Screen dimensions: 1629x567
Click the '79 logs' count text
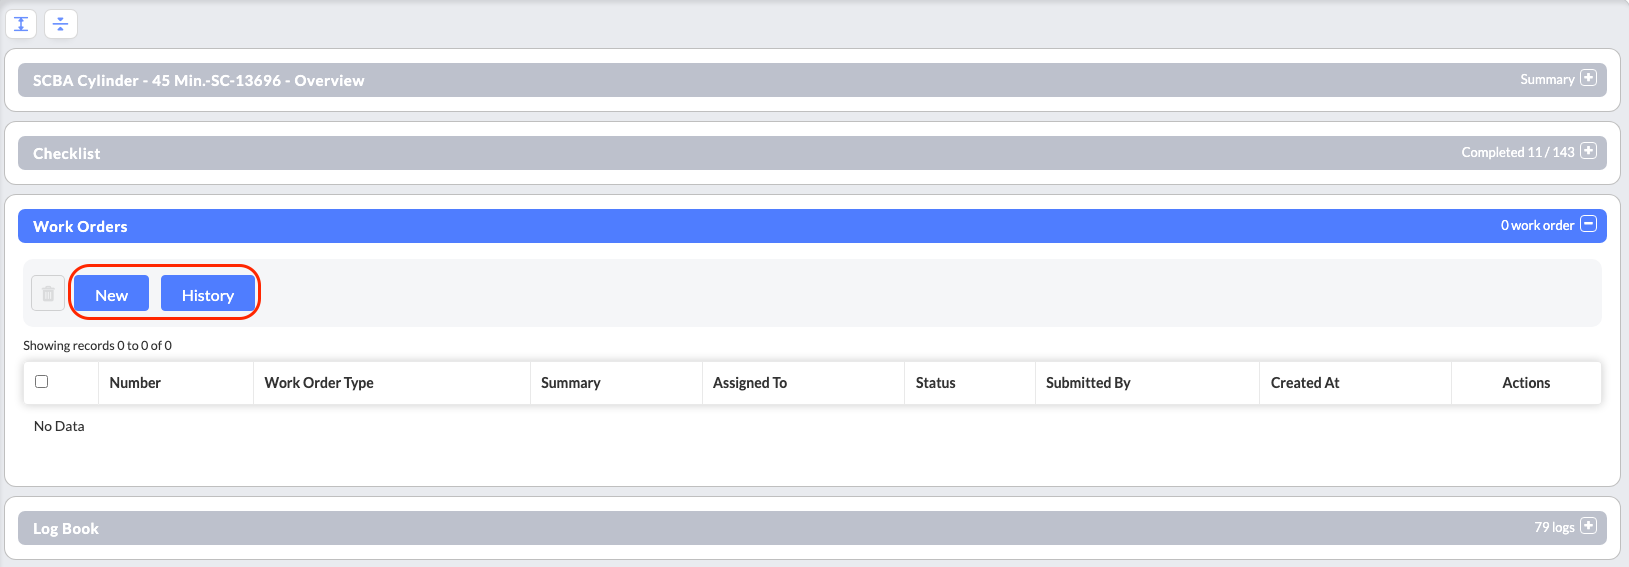pos(1555,527)
